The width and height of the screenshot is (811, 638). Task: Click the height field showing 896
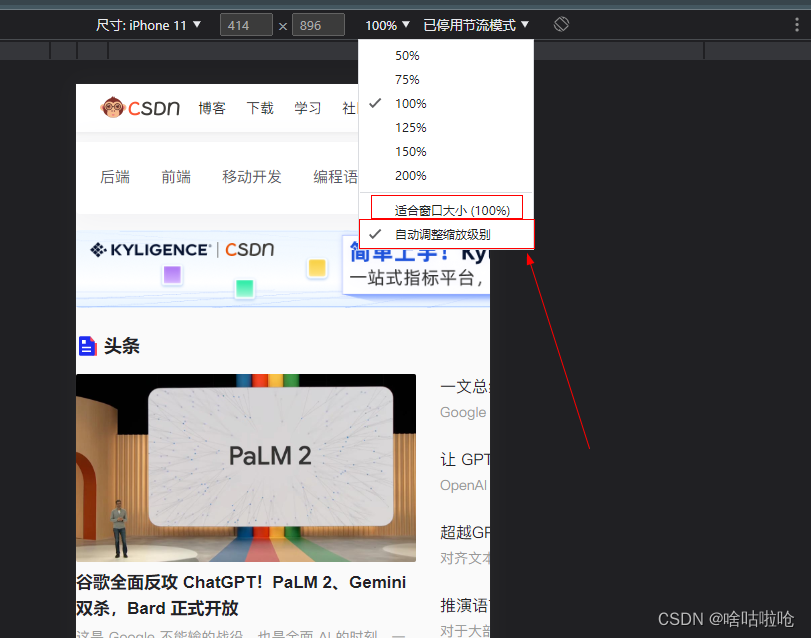click(318, 25)
